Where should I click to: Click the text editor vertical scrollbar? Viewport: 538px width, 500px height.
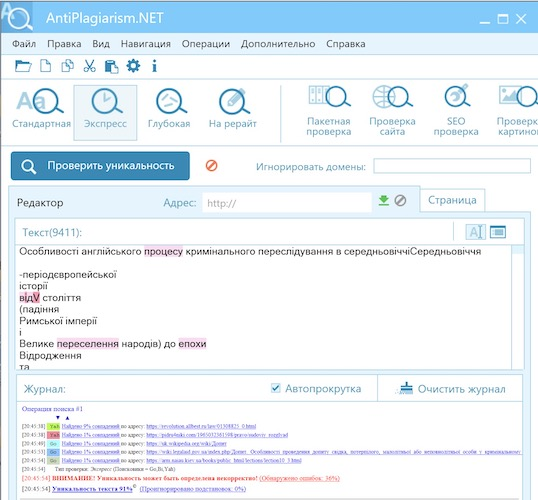(517, 307)
